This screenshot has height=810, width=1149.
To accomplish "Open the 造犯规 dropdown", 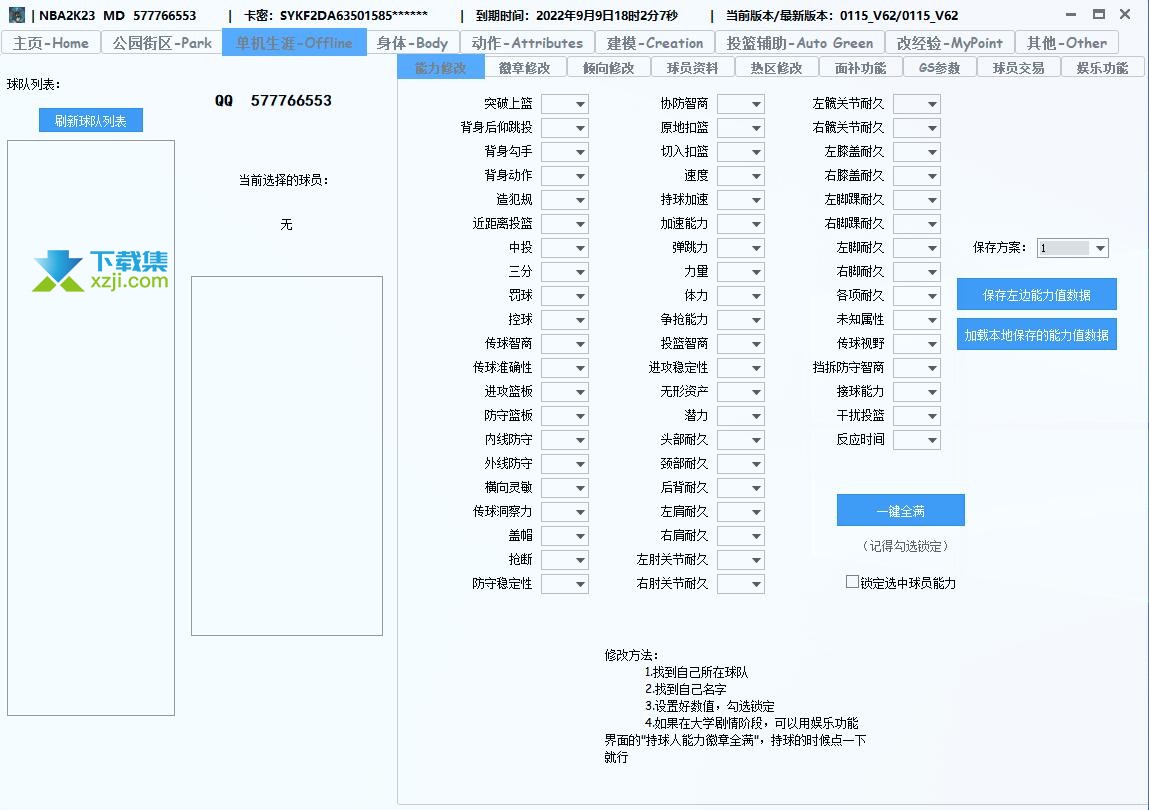I will coord(565,200).
